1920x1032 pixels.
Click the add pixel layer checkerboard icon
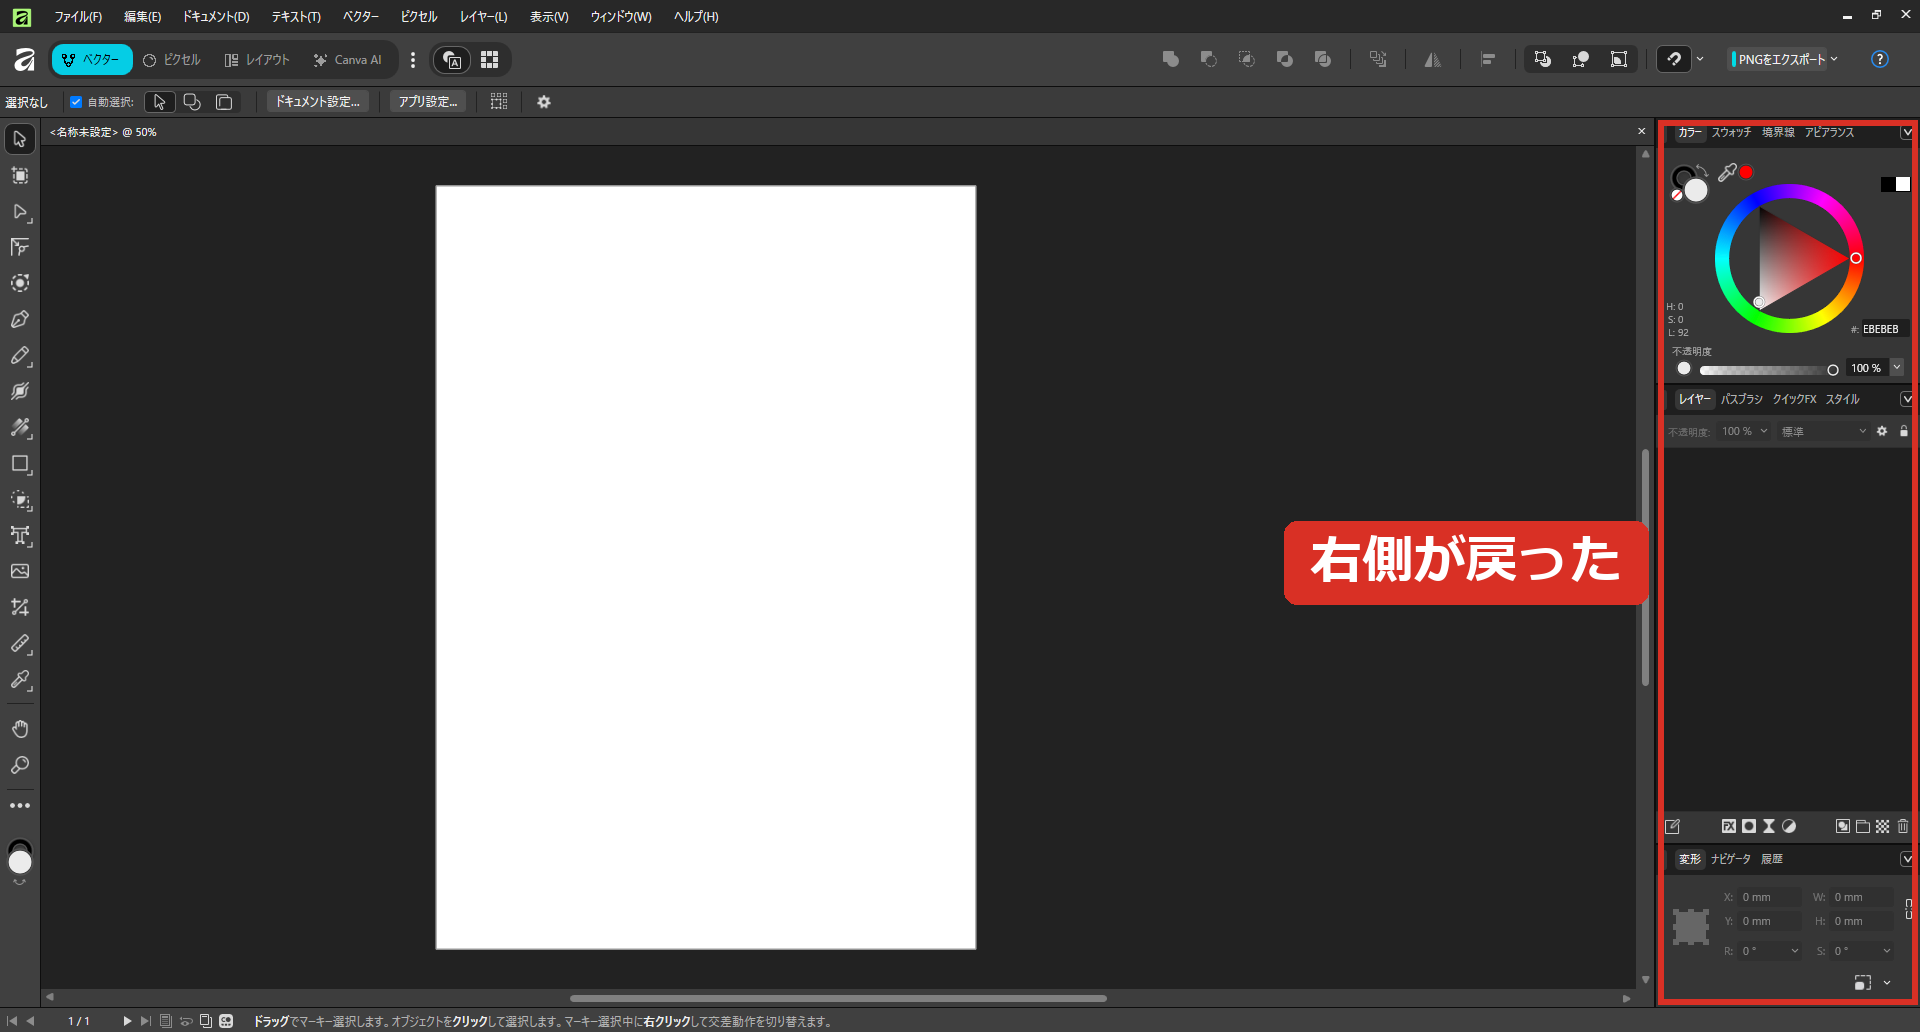point(1883,826)
